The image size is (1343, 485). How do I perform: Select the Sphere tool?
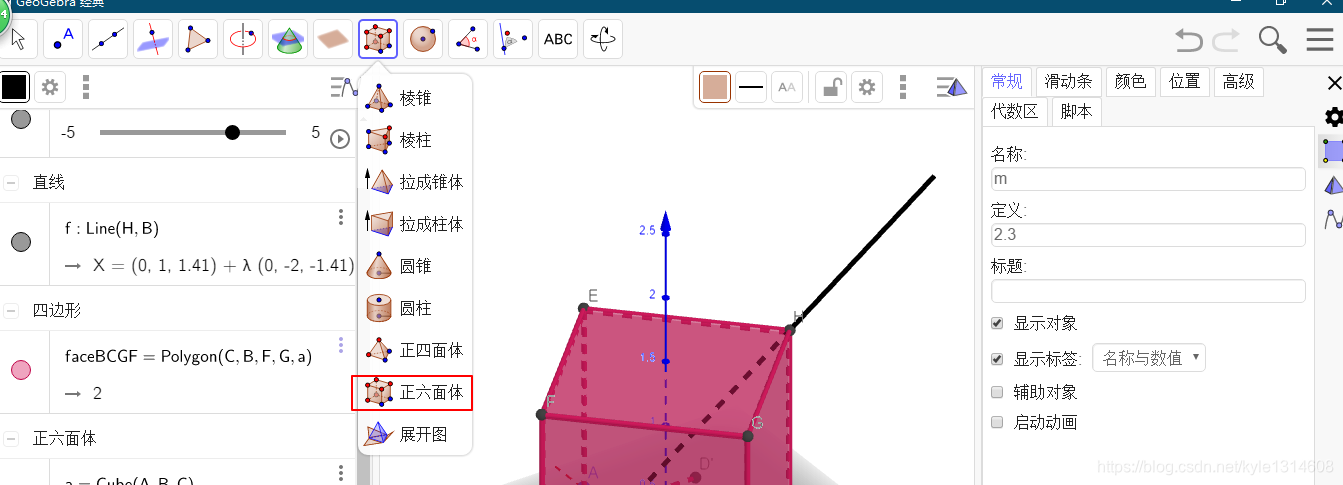pos(423,40)
